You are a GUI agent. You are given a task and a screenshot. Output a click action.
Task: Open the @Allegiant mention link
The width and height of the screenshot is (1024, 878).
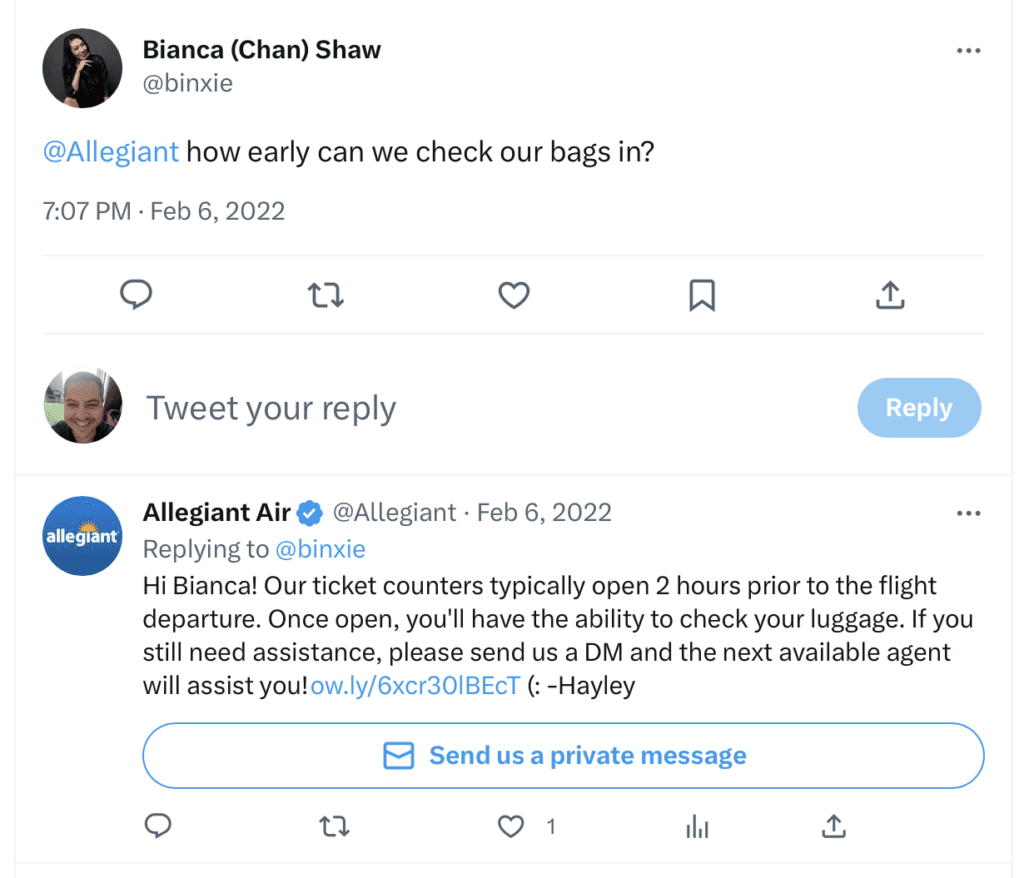pyautogui.click(x=110, y=150)
